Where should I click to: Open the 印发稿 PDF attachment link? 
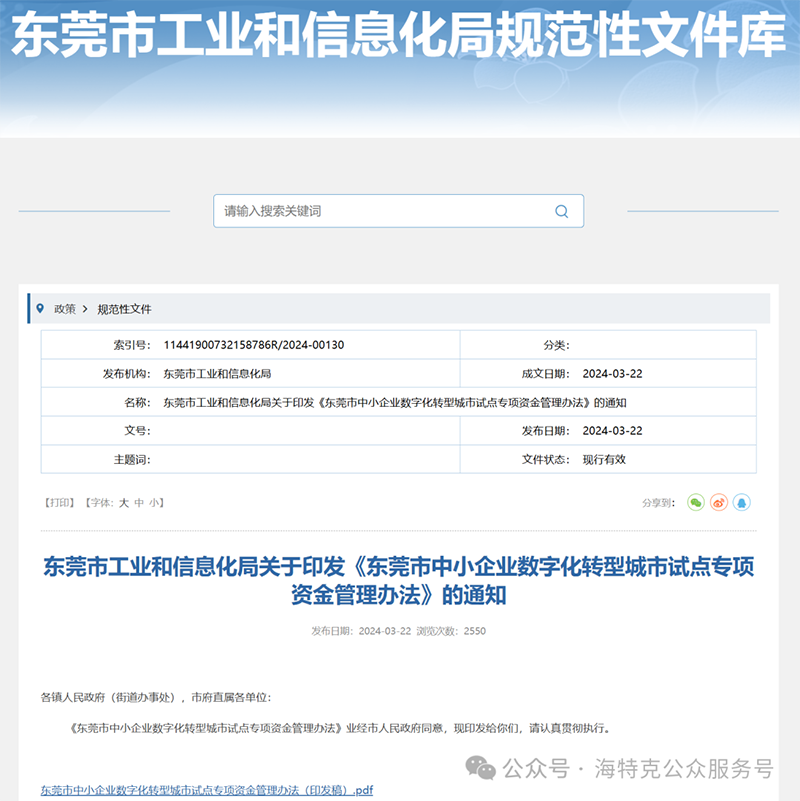206,790
